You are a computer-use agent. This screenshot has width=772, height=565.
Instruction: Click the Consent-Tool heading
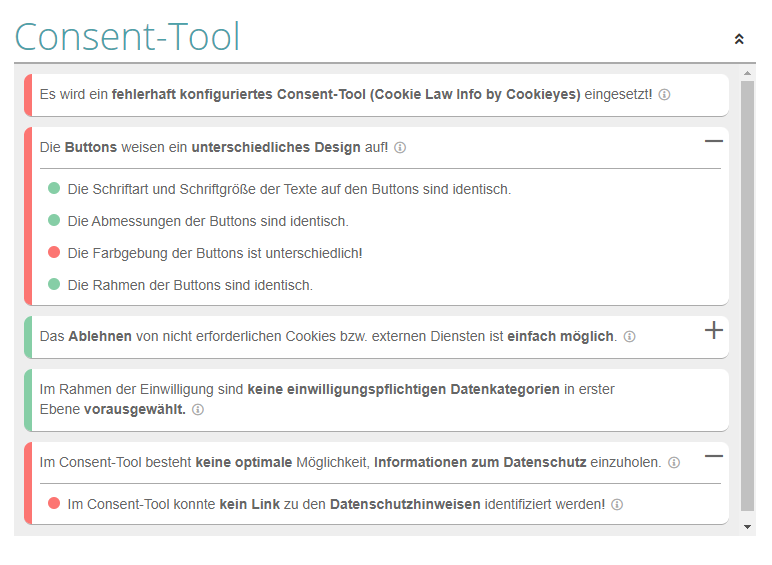coord(127,37)
